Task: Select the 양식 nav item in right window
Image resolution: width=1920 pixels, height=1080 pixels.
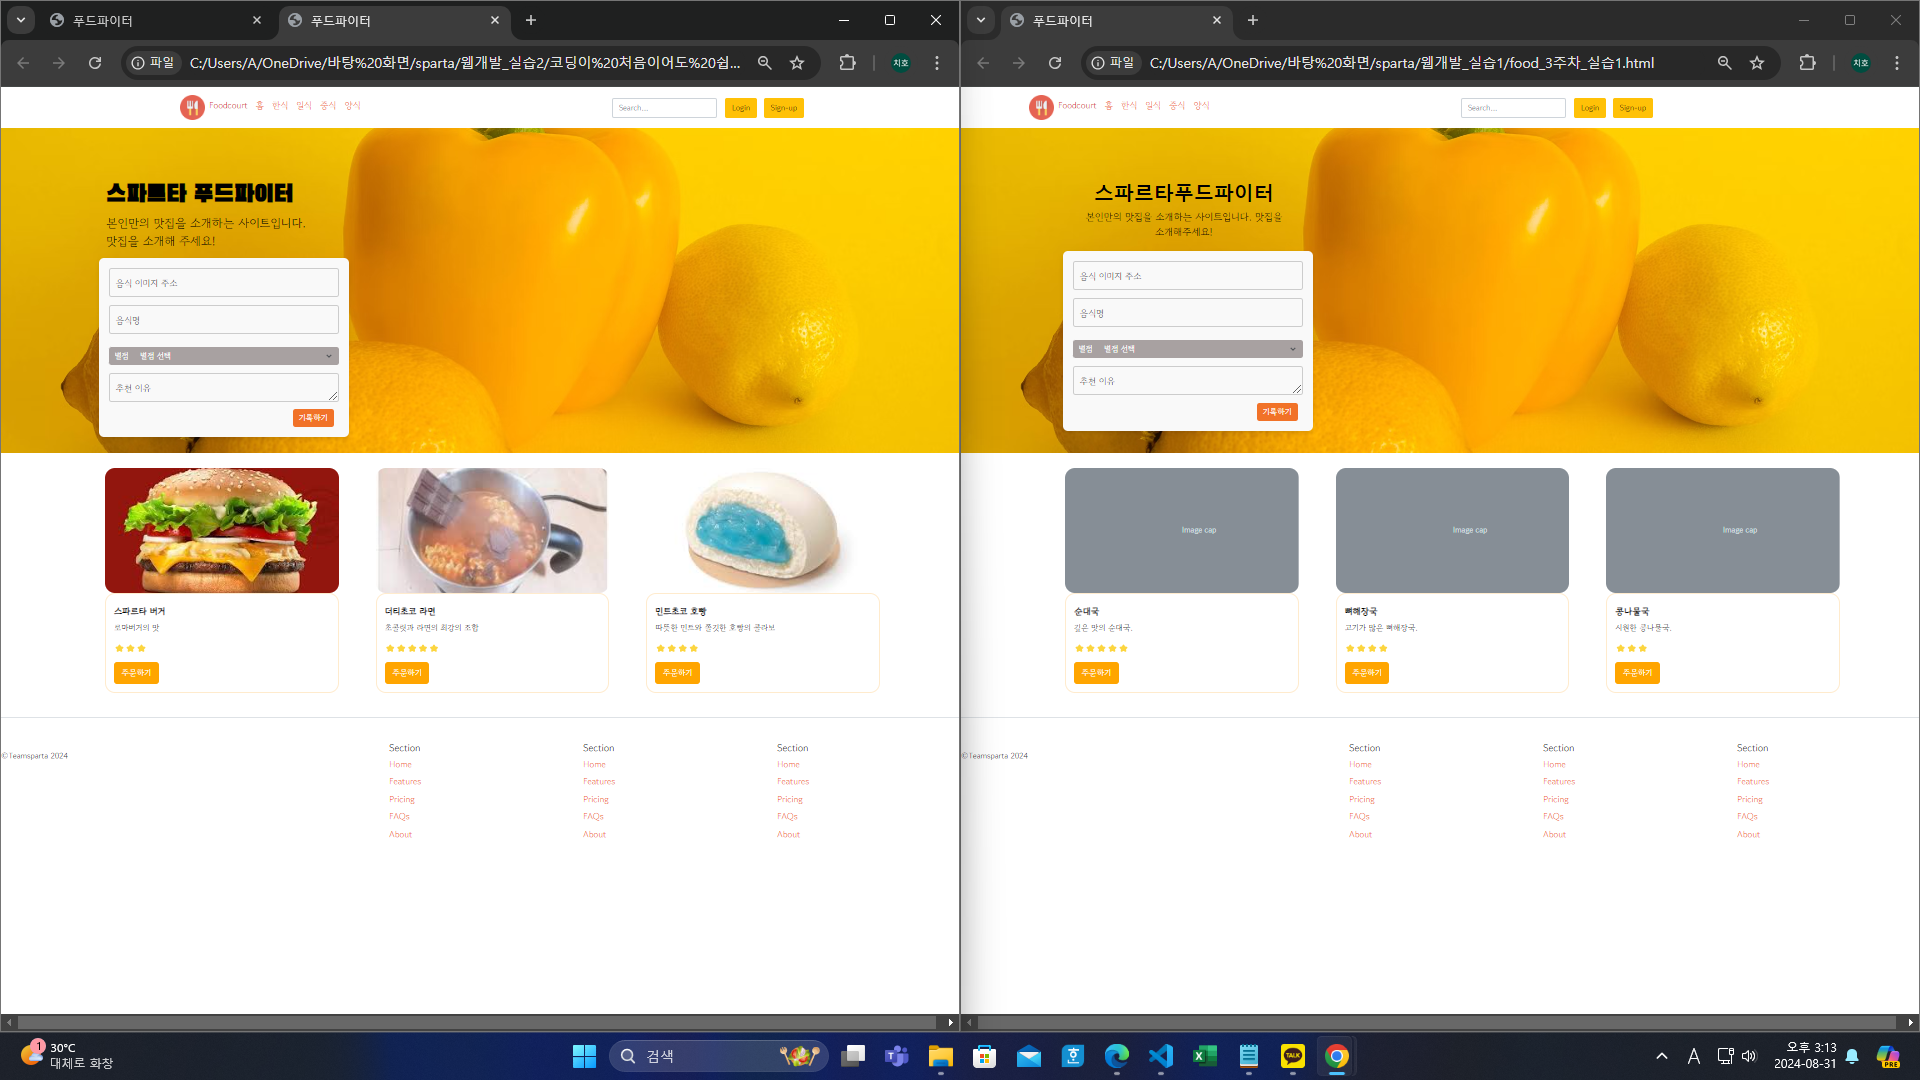Action: tap(1201, 106)
